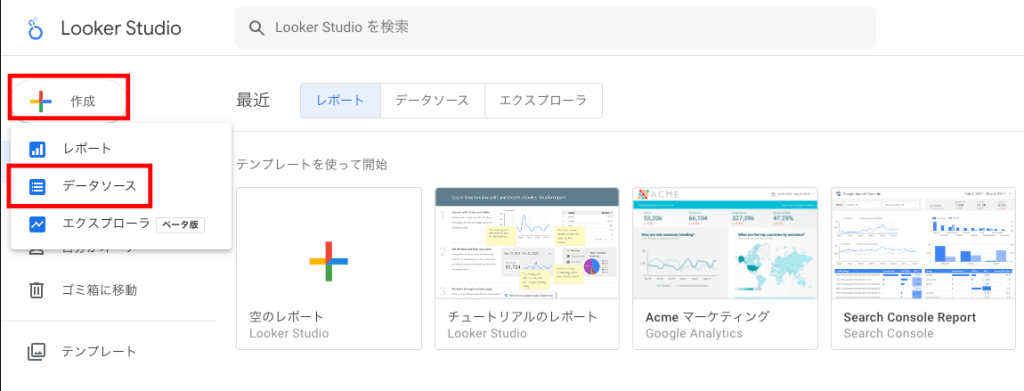Click the explorer line chart icon

pyautogui.click(x=37, y=224)
